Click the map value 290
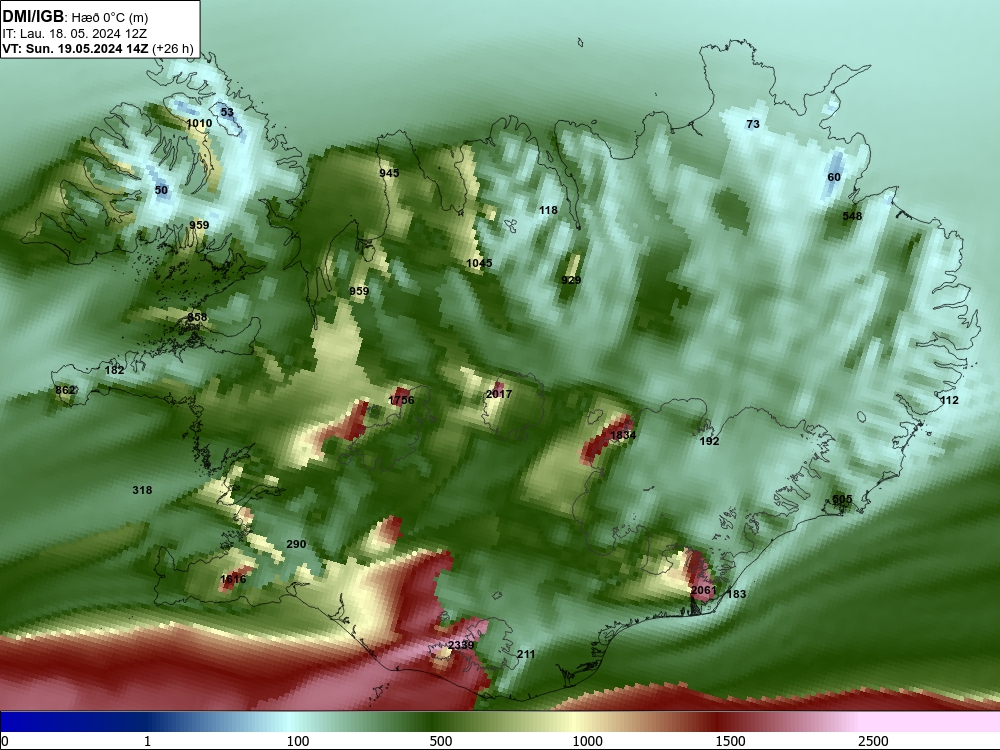This screenshot has width=1000, height=750. [296, 544]
